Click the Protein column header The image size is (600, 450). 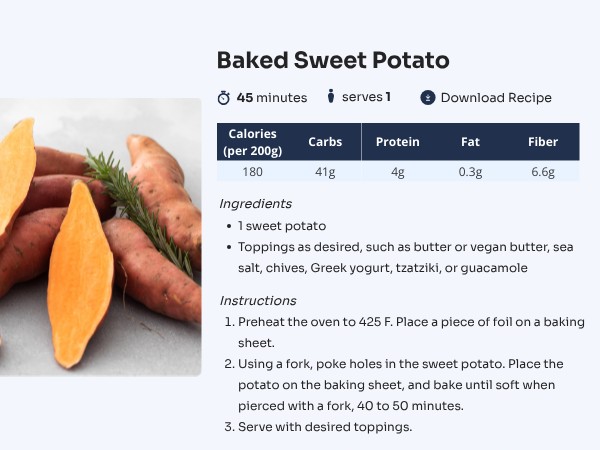point(397,142)
